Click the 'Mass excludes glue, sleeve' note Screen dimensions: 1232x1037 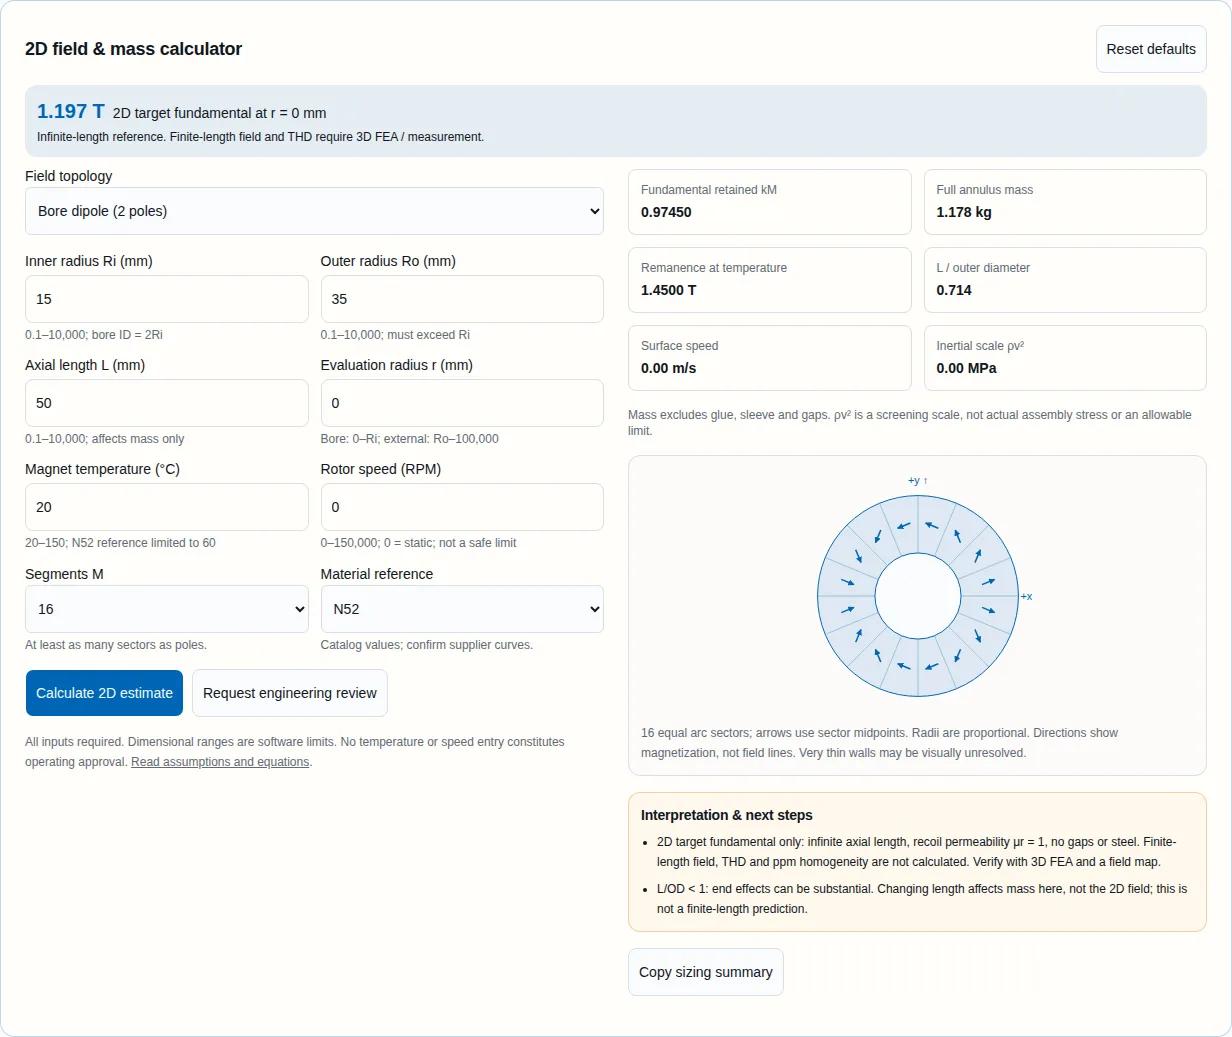coord(910,423)
